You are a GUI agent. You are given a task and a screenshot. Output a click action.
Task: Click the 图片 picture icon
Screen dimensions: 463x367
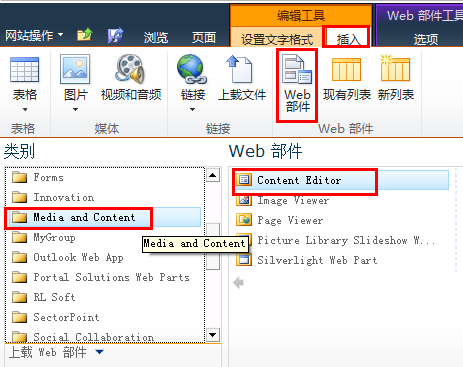(x=75, y=69)
